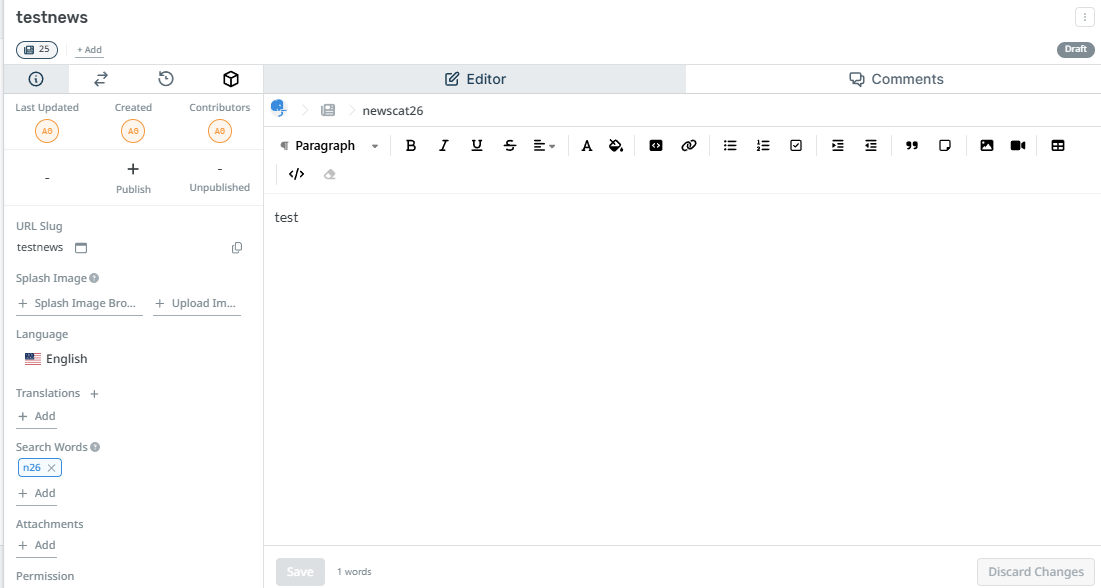Insert a checklist with the checkbox icon
1101x588 pixels.
[796, 146]
